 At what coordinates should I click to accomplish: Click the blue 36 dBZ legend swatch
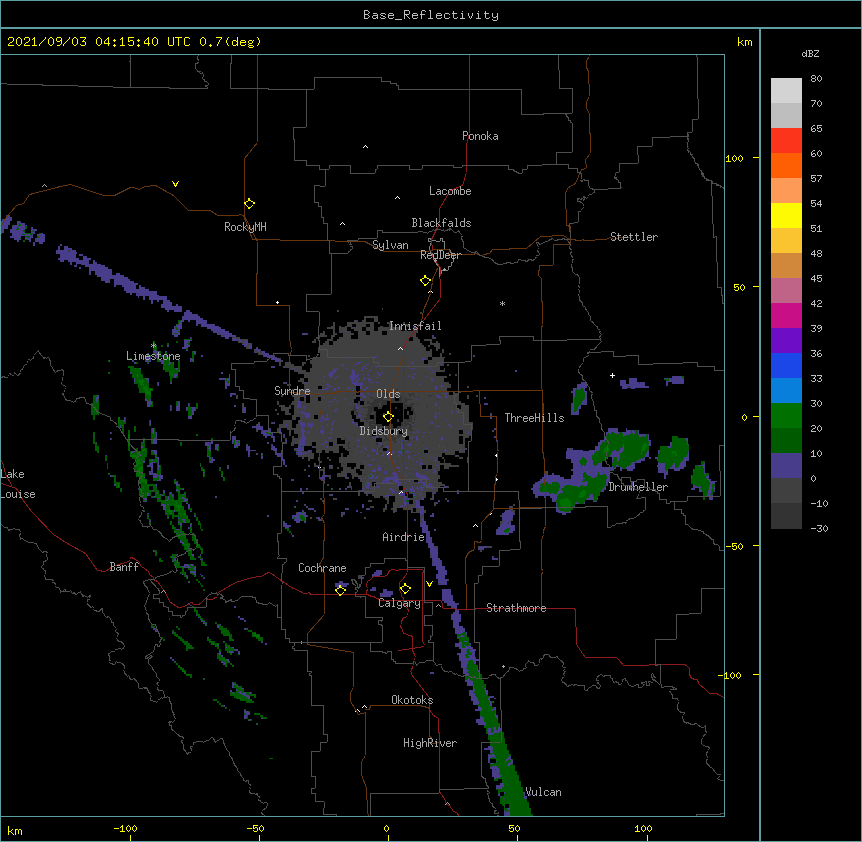786,365
